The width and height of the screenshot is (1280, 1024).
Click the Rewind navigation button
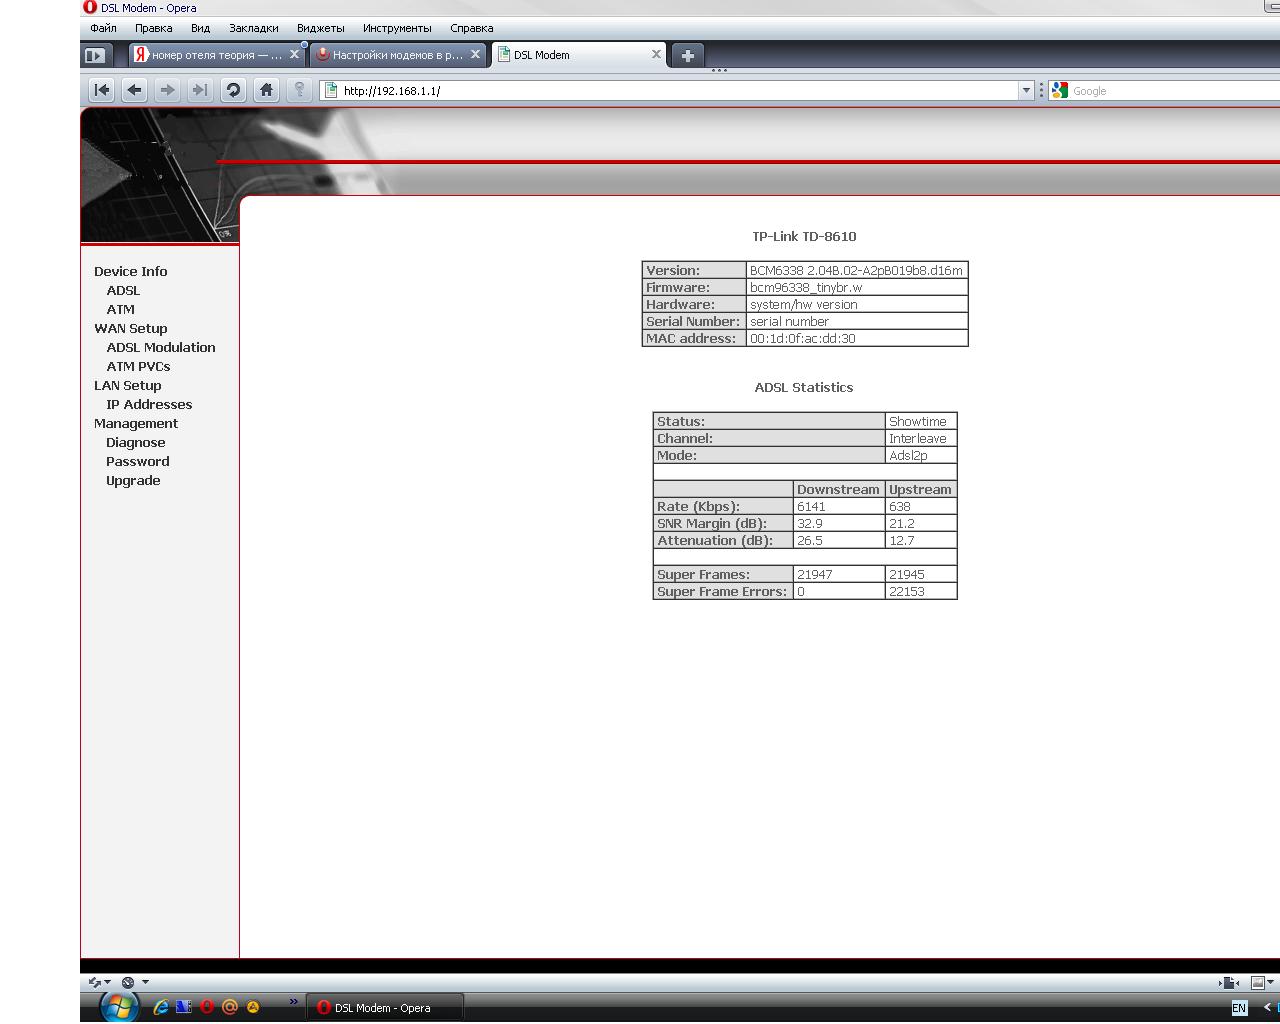click(x=102, y=90)
